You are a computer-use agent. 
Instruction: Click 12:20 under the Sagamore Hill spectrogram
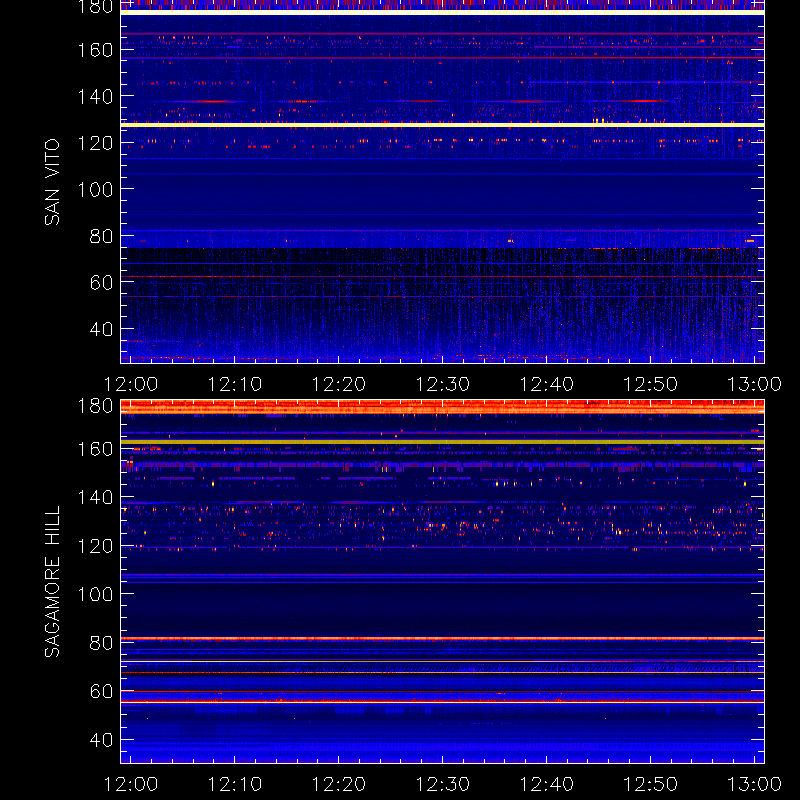[339, 784]
